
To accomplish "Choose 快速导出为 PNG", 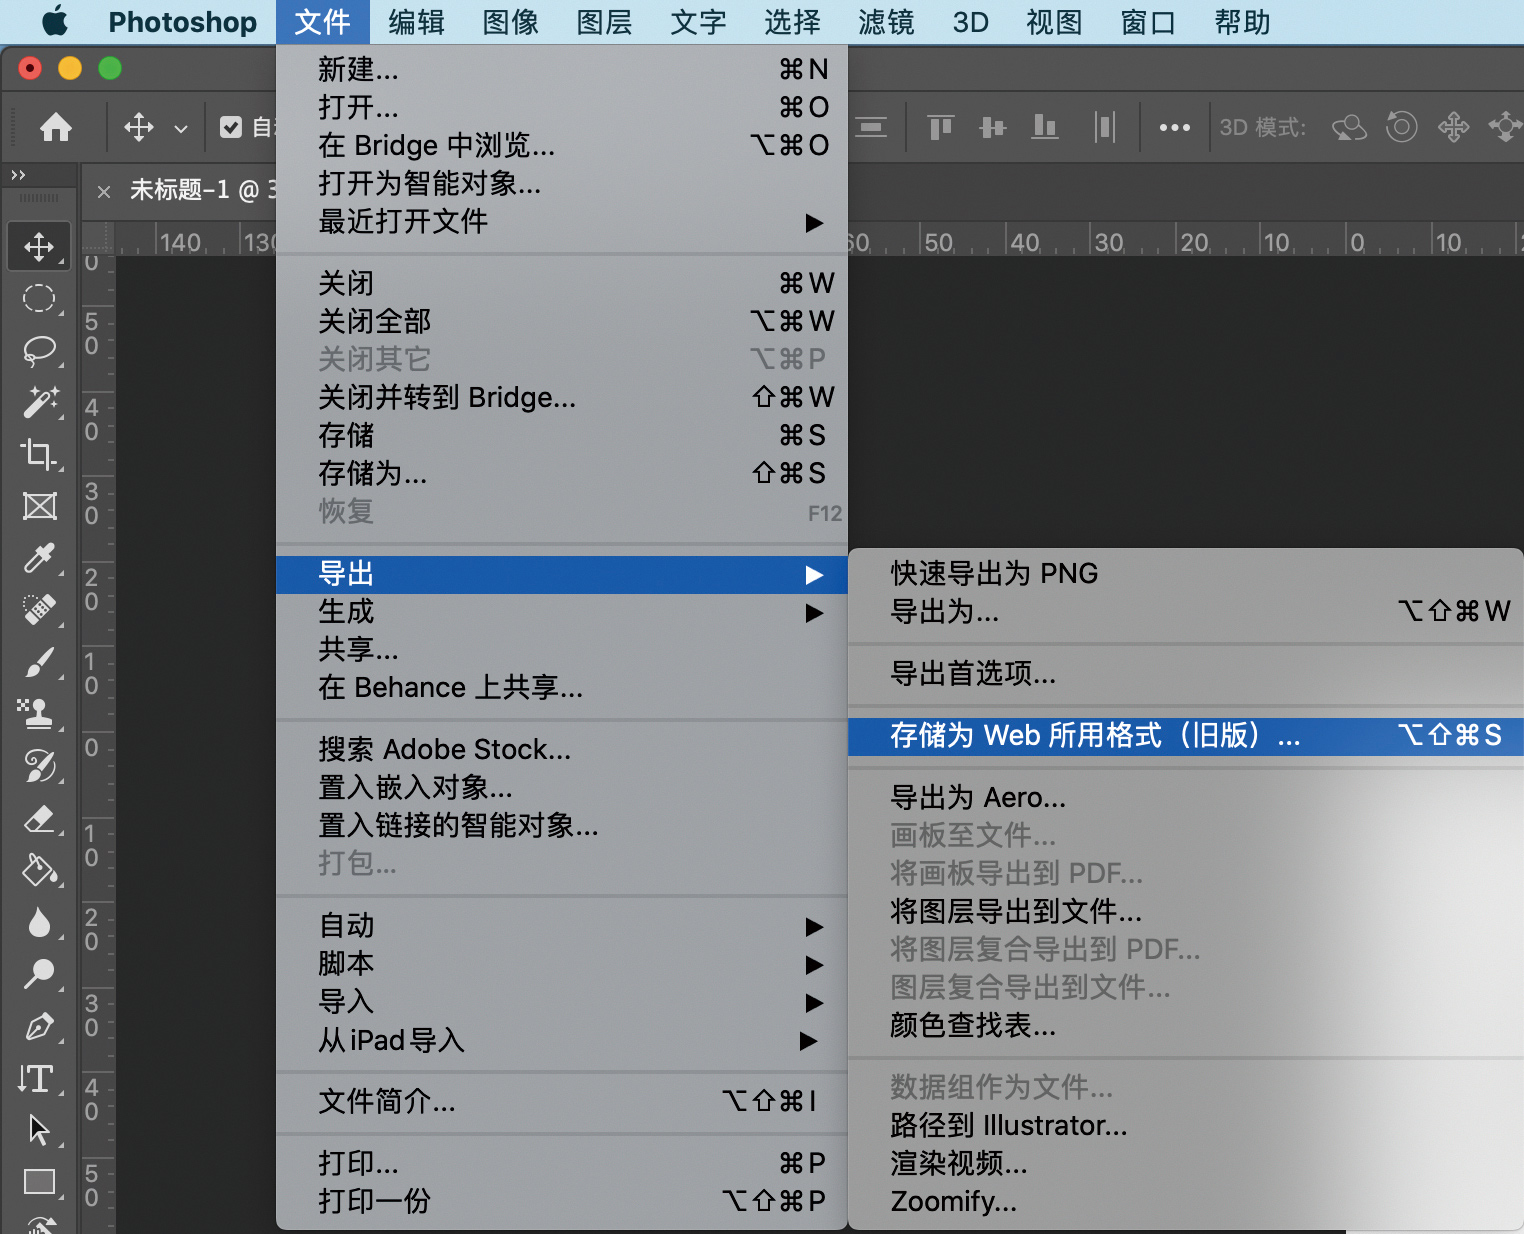I will pyautogui.click(x=1186, y=574).
